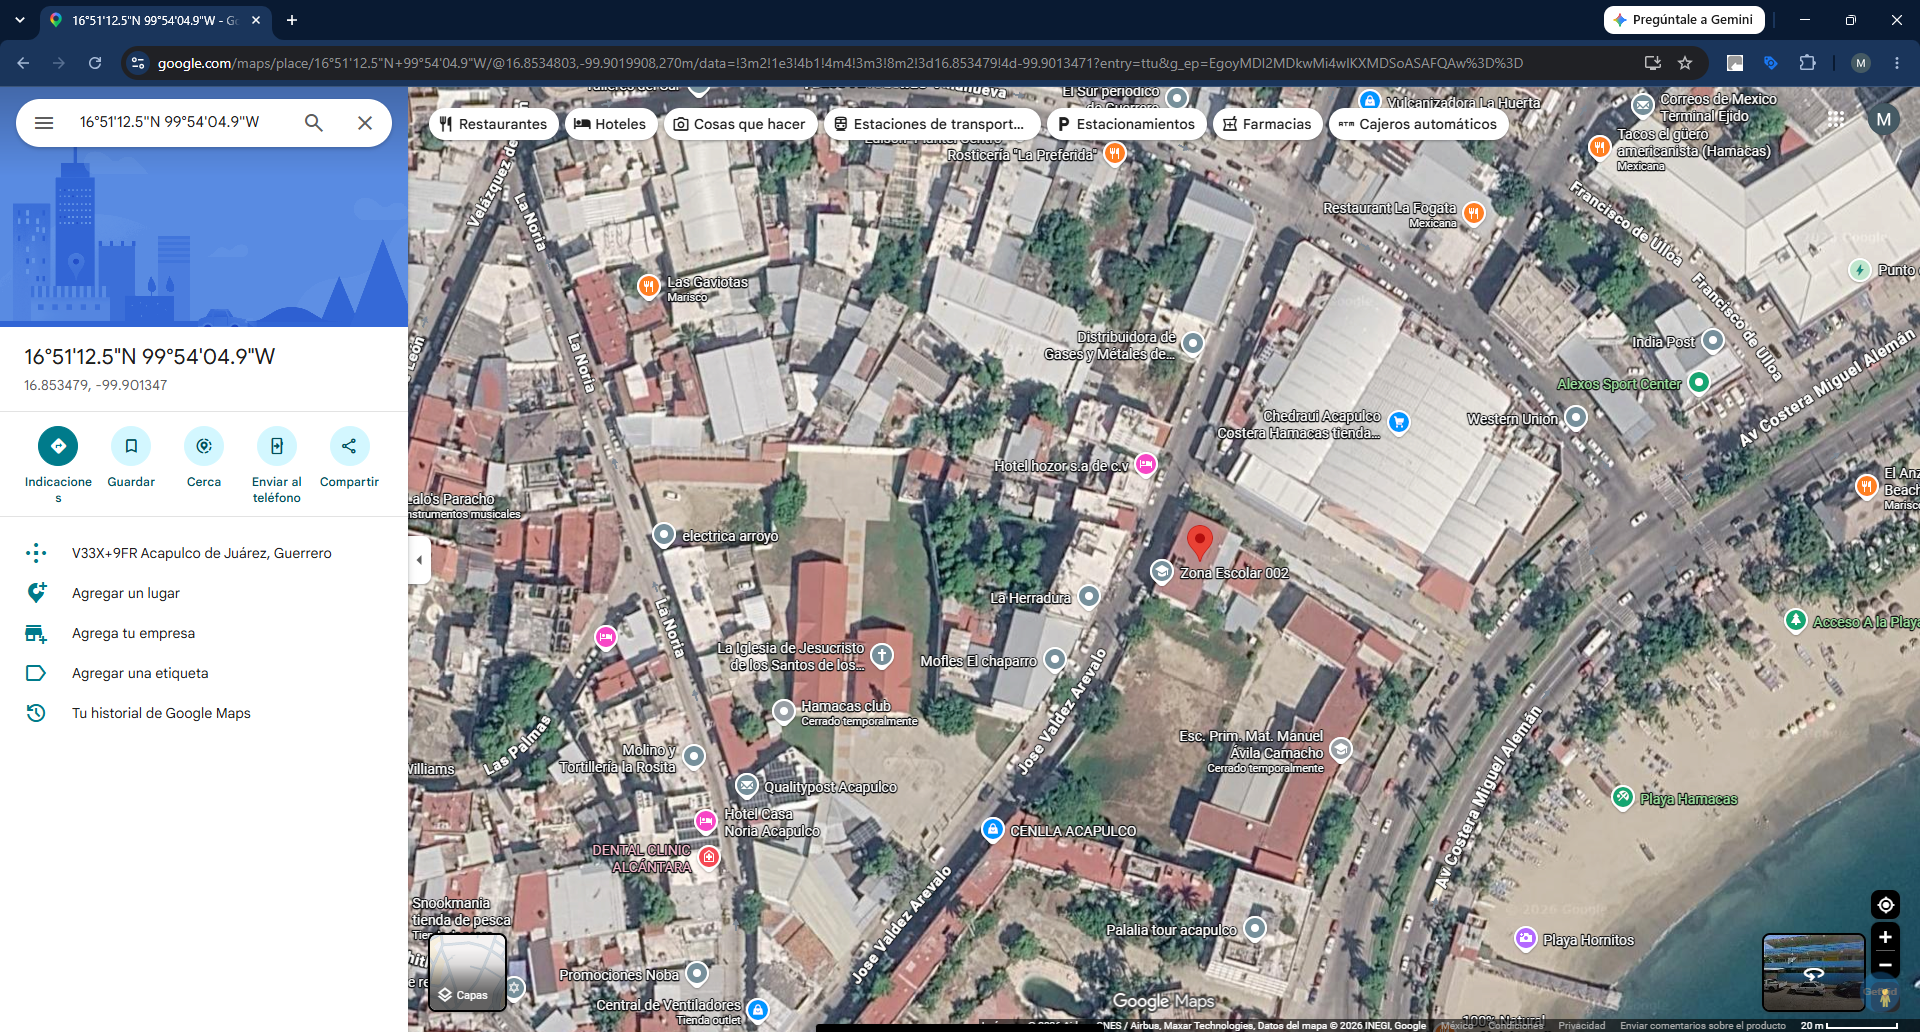Viewport: 1920px width, 1032px height.
Task: Select Estaciones de transporte chip
Action: click(930, 124)
